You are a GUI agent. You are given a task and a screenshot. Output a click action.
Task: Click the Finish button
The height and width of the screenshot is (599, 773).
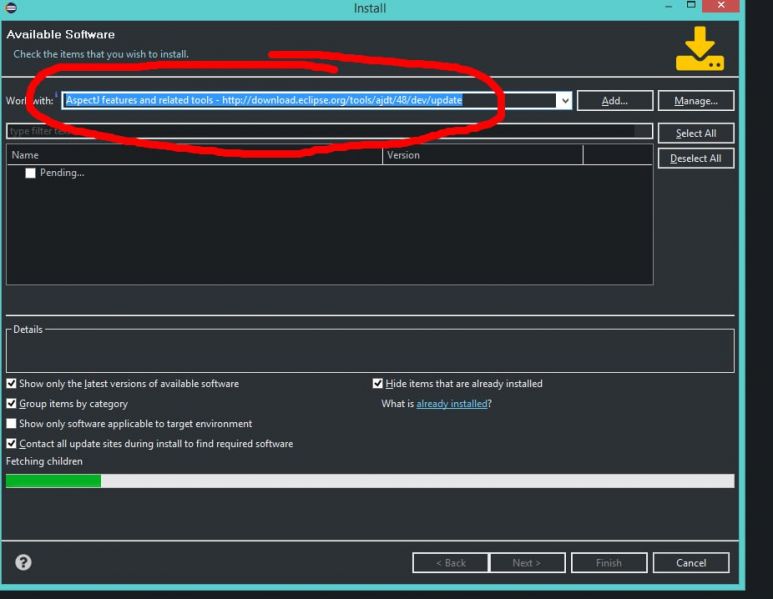609,563
